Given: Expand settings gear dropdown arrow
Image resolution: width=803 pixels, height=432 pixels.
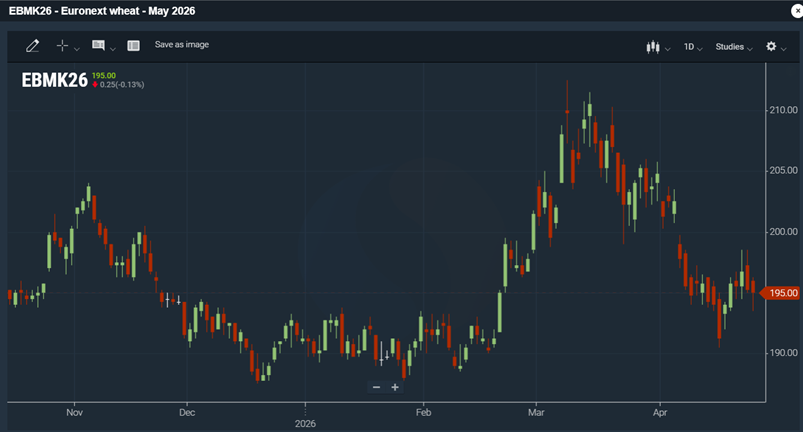Looking at the screenshot, I should [x=784, y=49].
